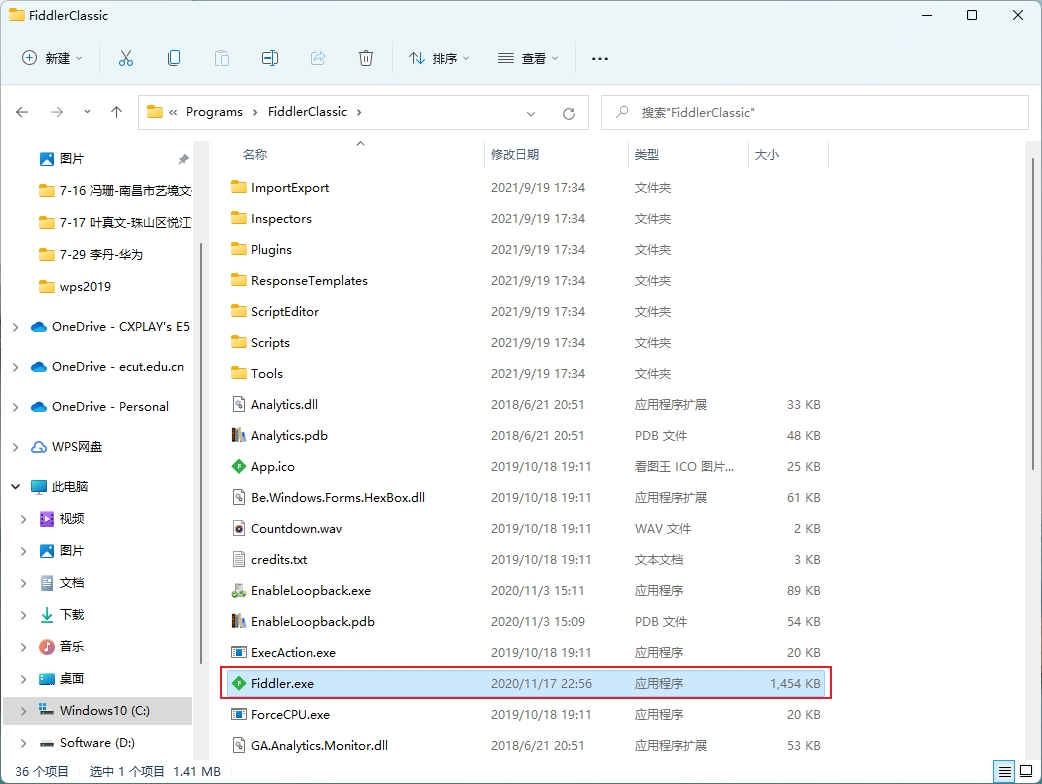Open the 新建 (New) dropdown menu

click(x=53, y=58)
